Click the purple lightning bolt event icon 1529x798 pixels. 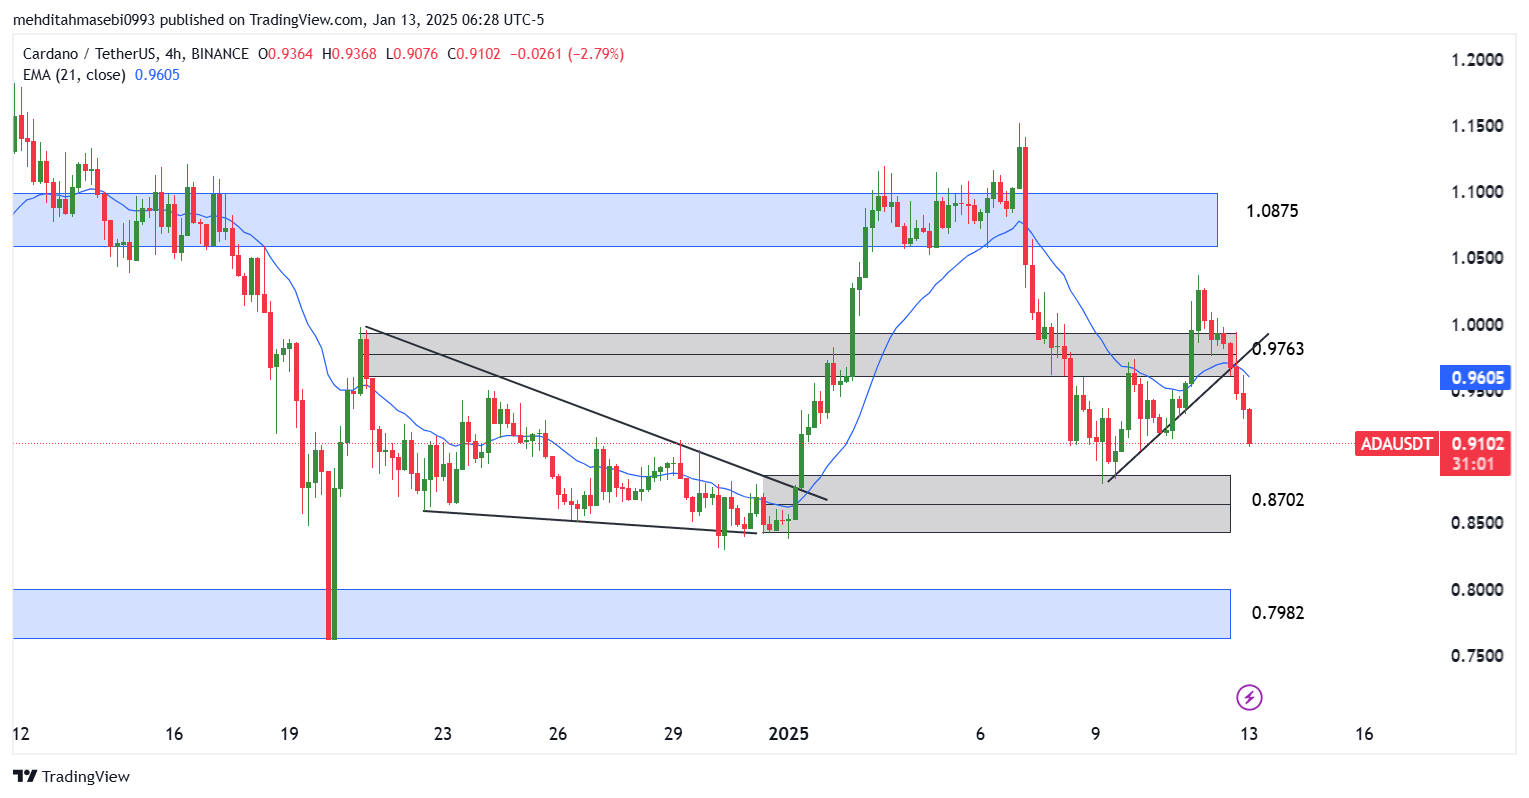(x=1249, y=697)
